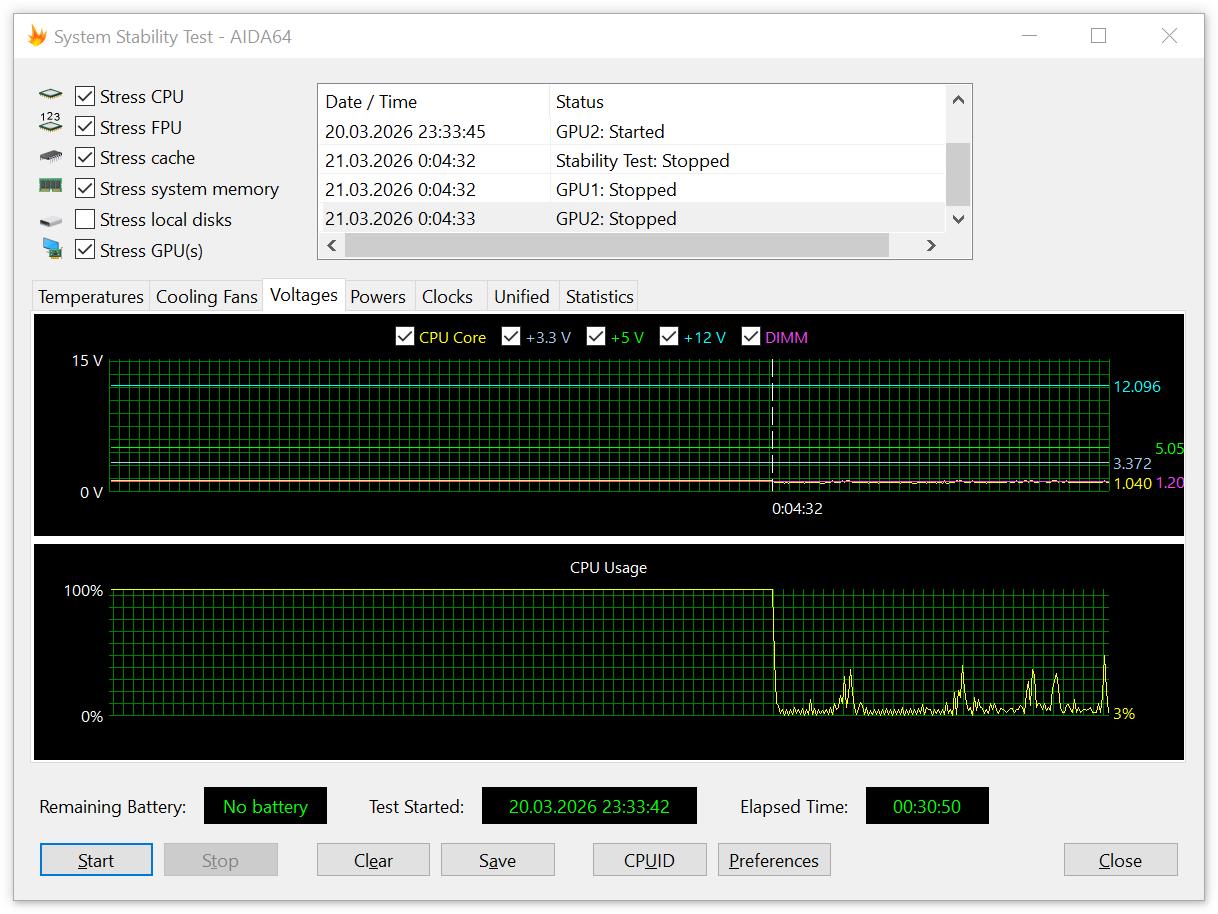Image resolution: width=1218 pixels, height=914 pixels.
Task: Click the log scroll up arrow
Action: click(958, 99)
